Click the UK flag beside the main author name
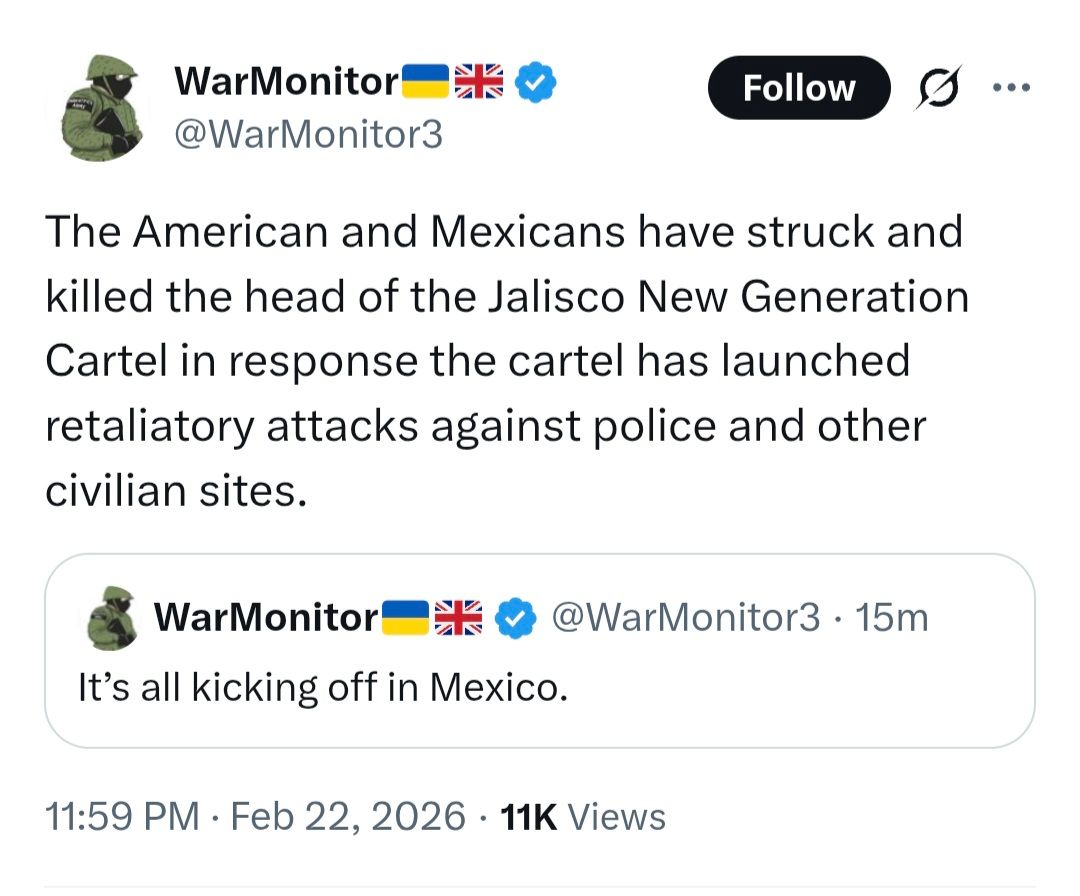The image size is (1080, 896). pos(479,81)
